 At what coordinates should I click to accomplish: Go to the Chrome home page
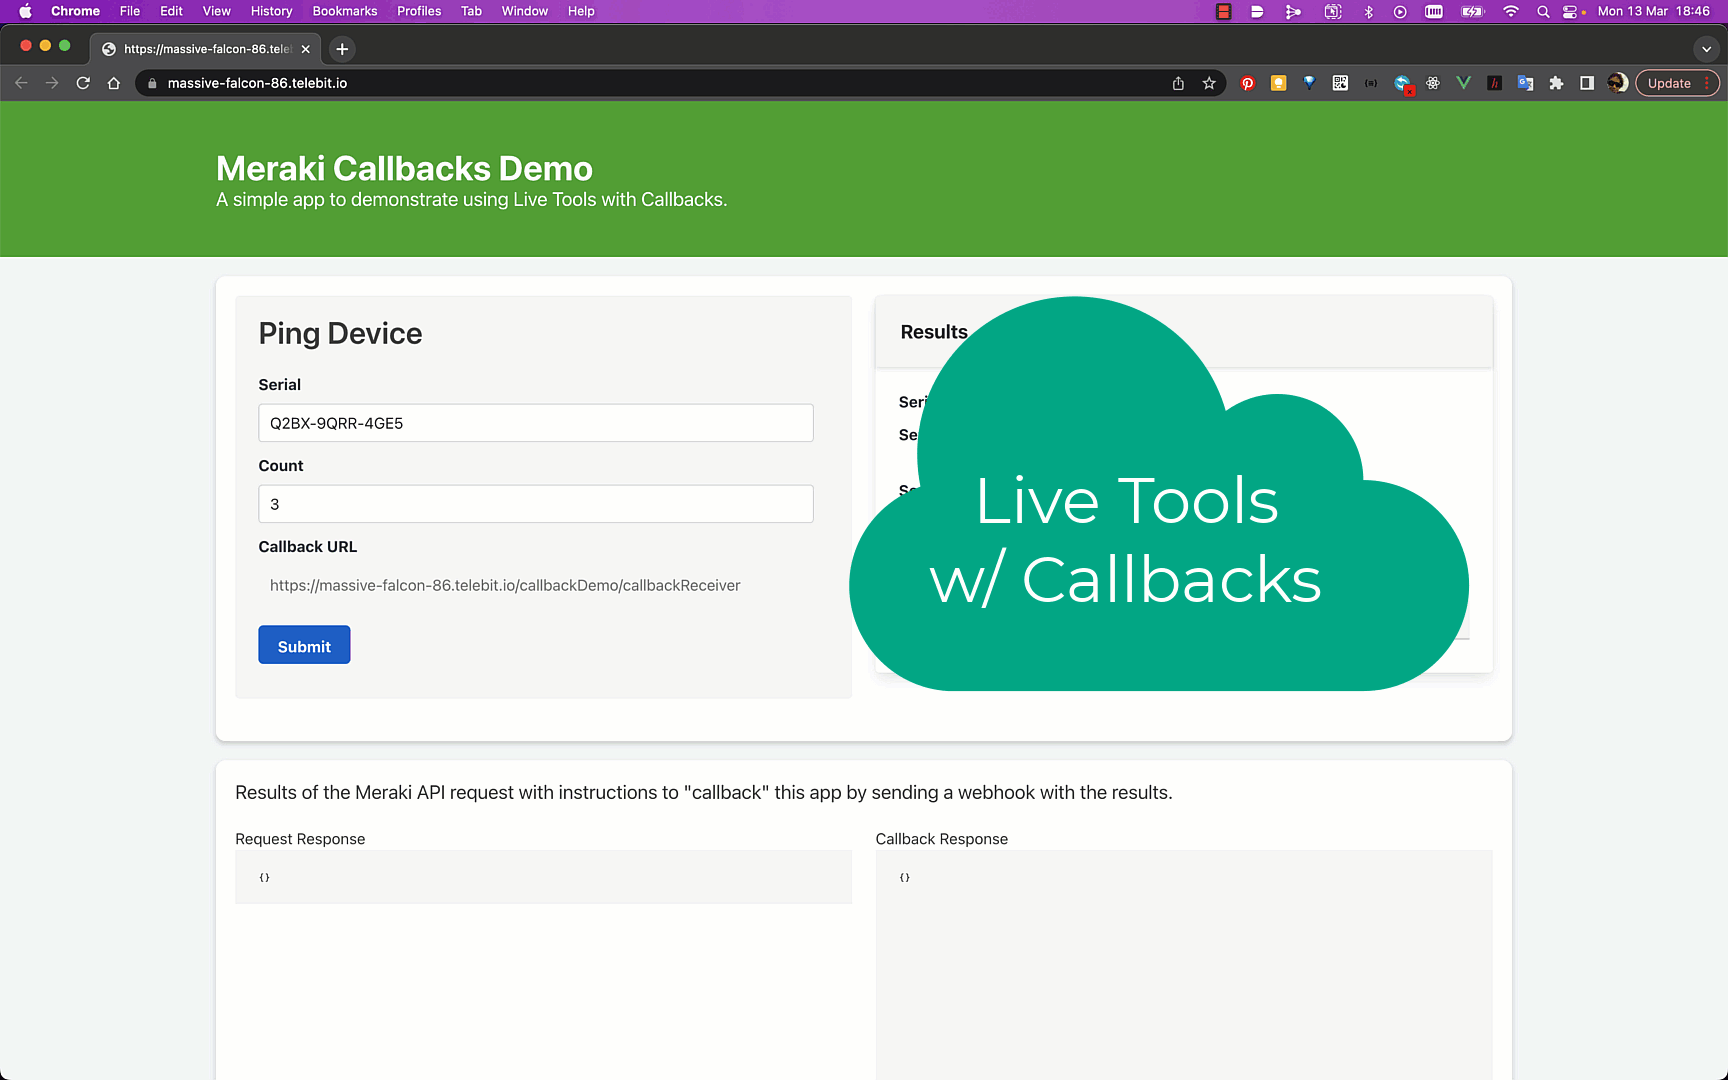click(x=114, y=83)
